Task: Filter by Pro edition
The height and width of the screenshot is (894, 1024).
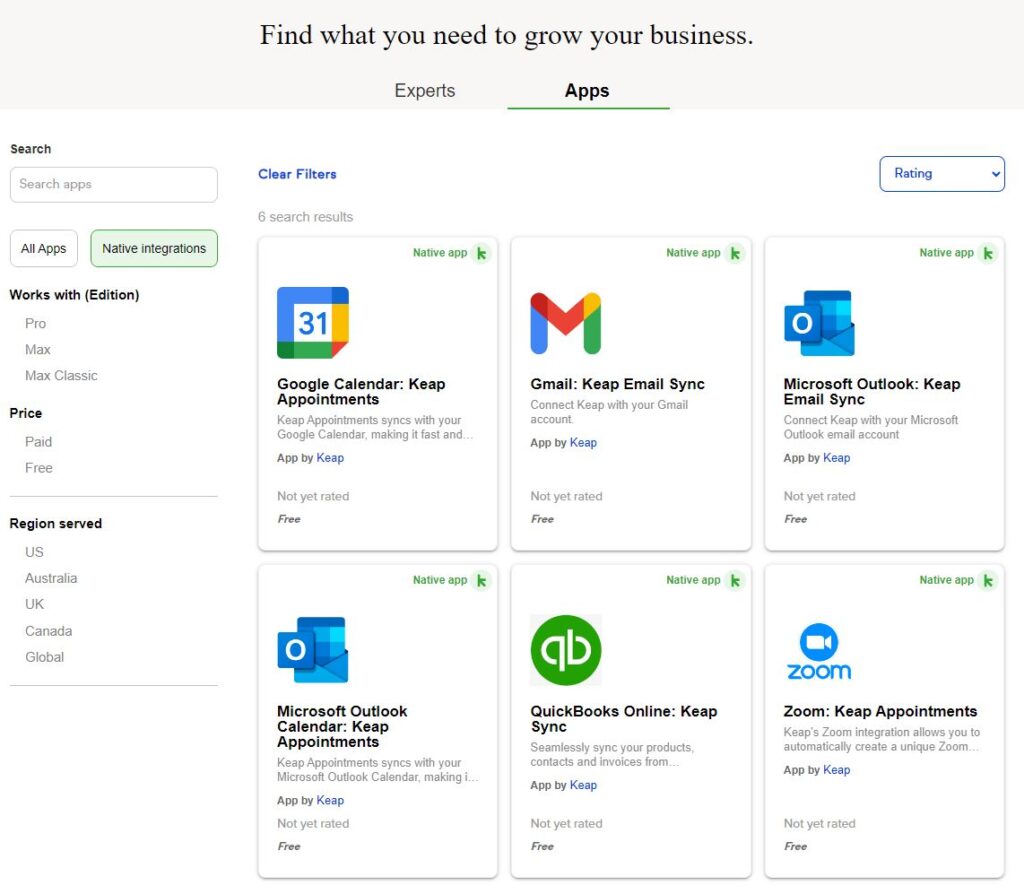Action: [x=35, y=324]
